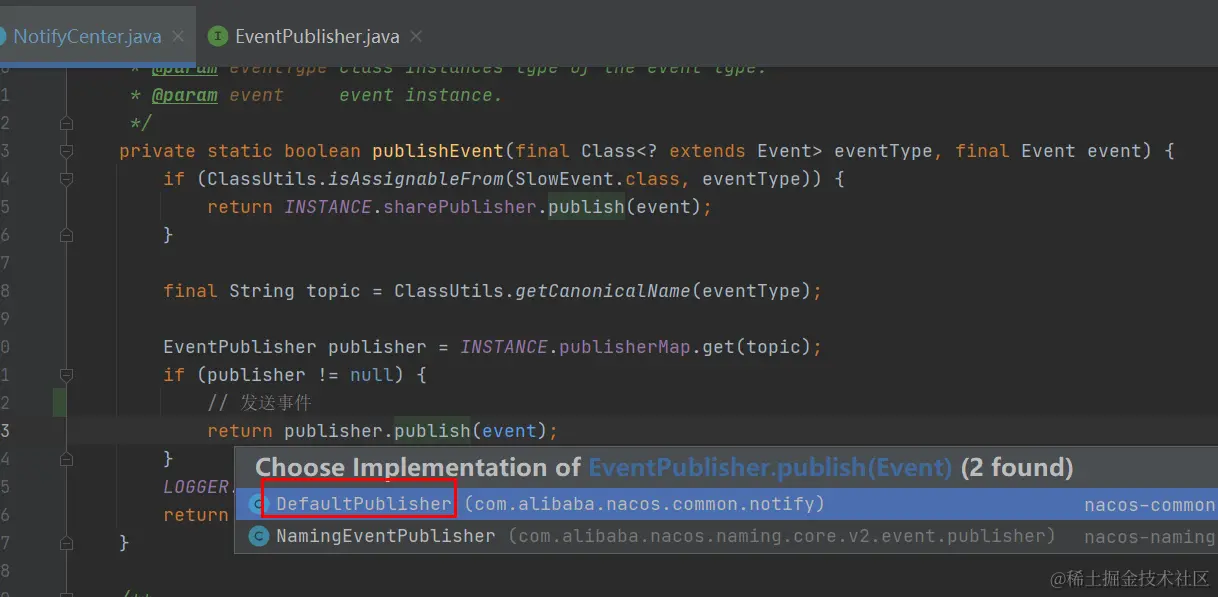Click the EventPublisher.java interface file icon

[217, 36]
